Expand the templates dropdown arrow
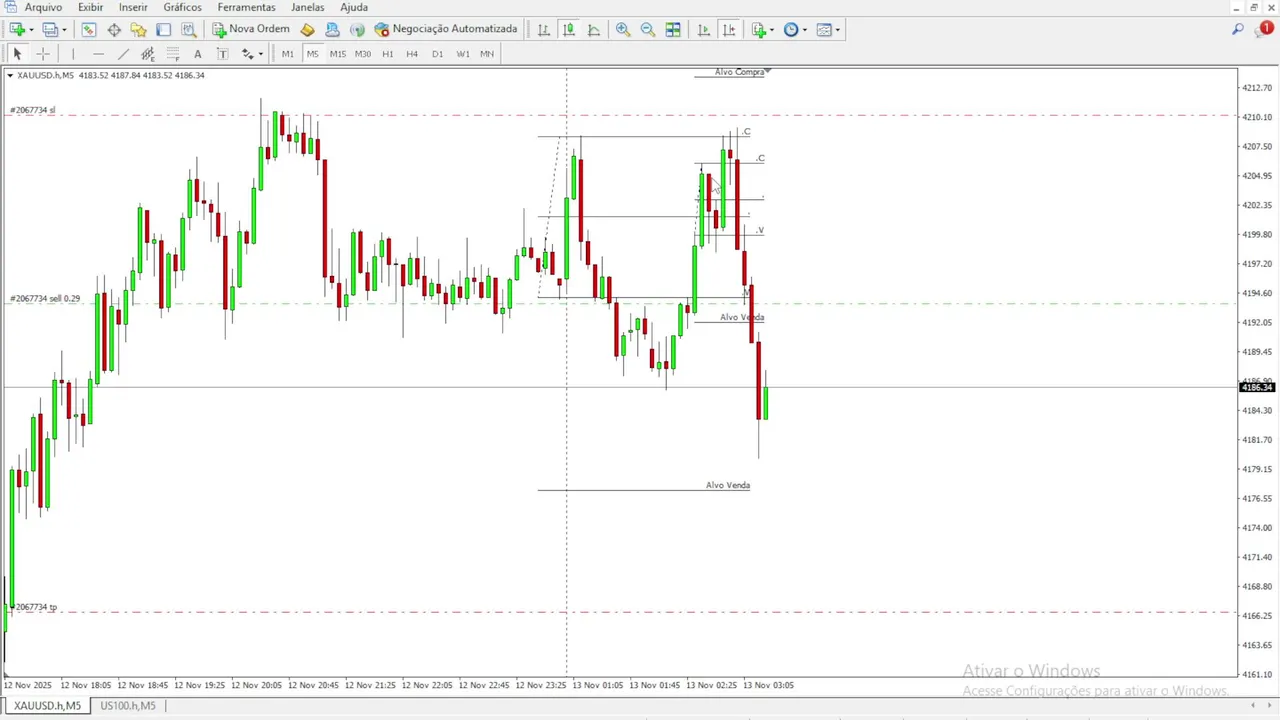Screen dimensions: 1280x720 838,30
